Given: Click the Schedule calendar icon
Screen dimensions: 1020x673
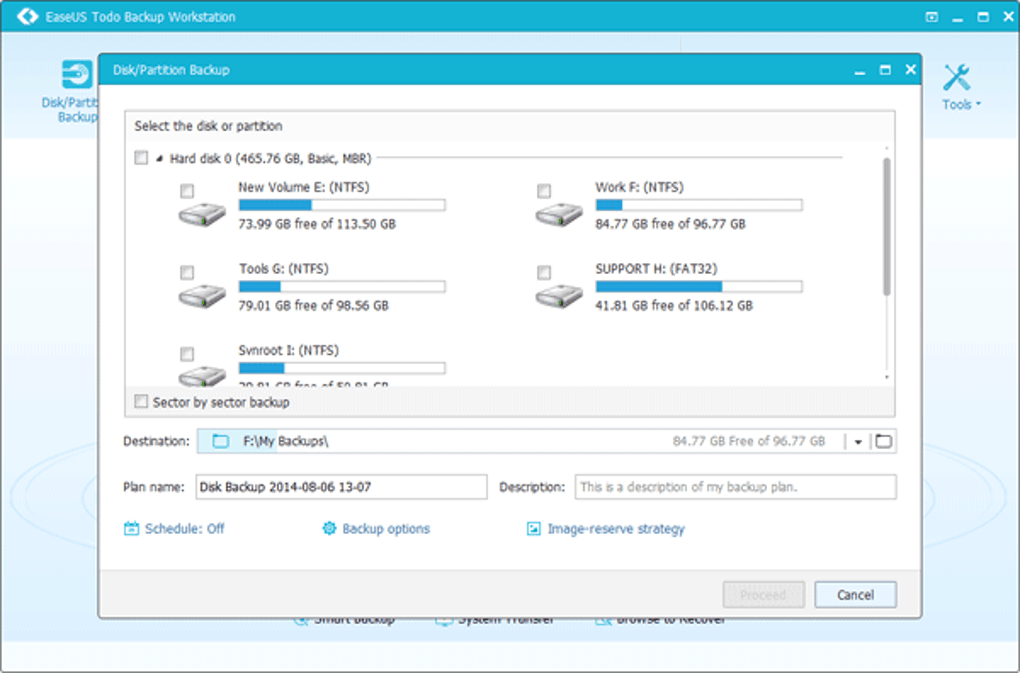Looking at the screenshot, I should 131,529.
